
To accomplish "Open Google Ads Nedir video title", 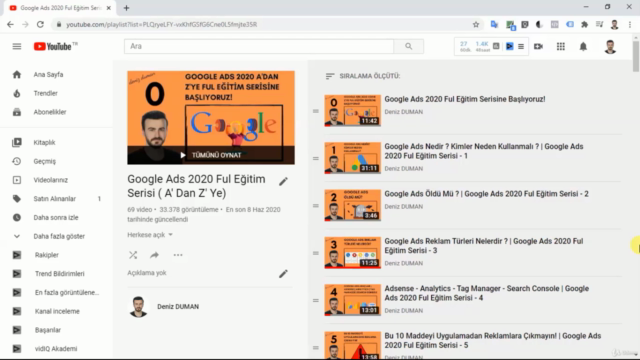I will pyautogui.click(x=484, y=151).
